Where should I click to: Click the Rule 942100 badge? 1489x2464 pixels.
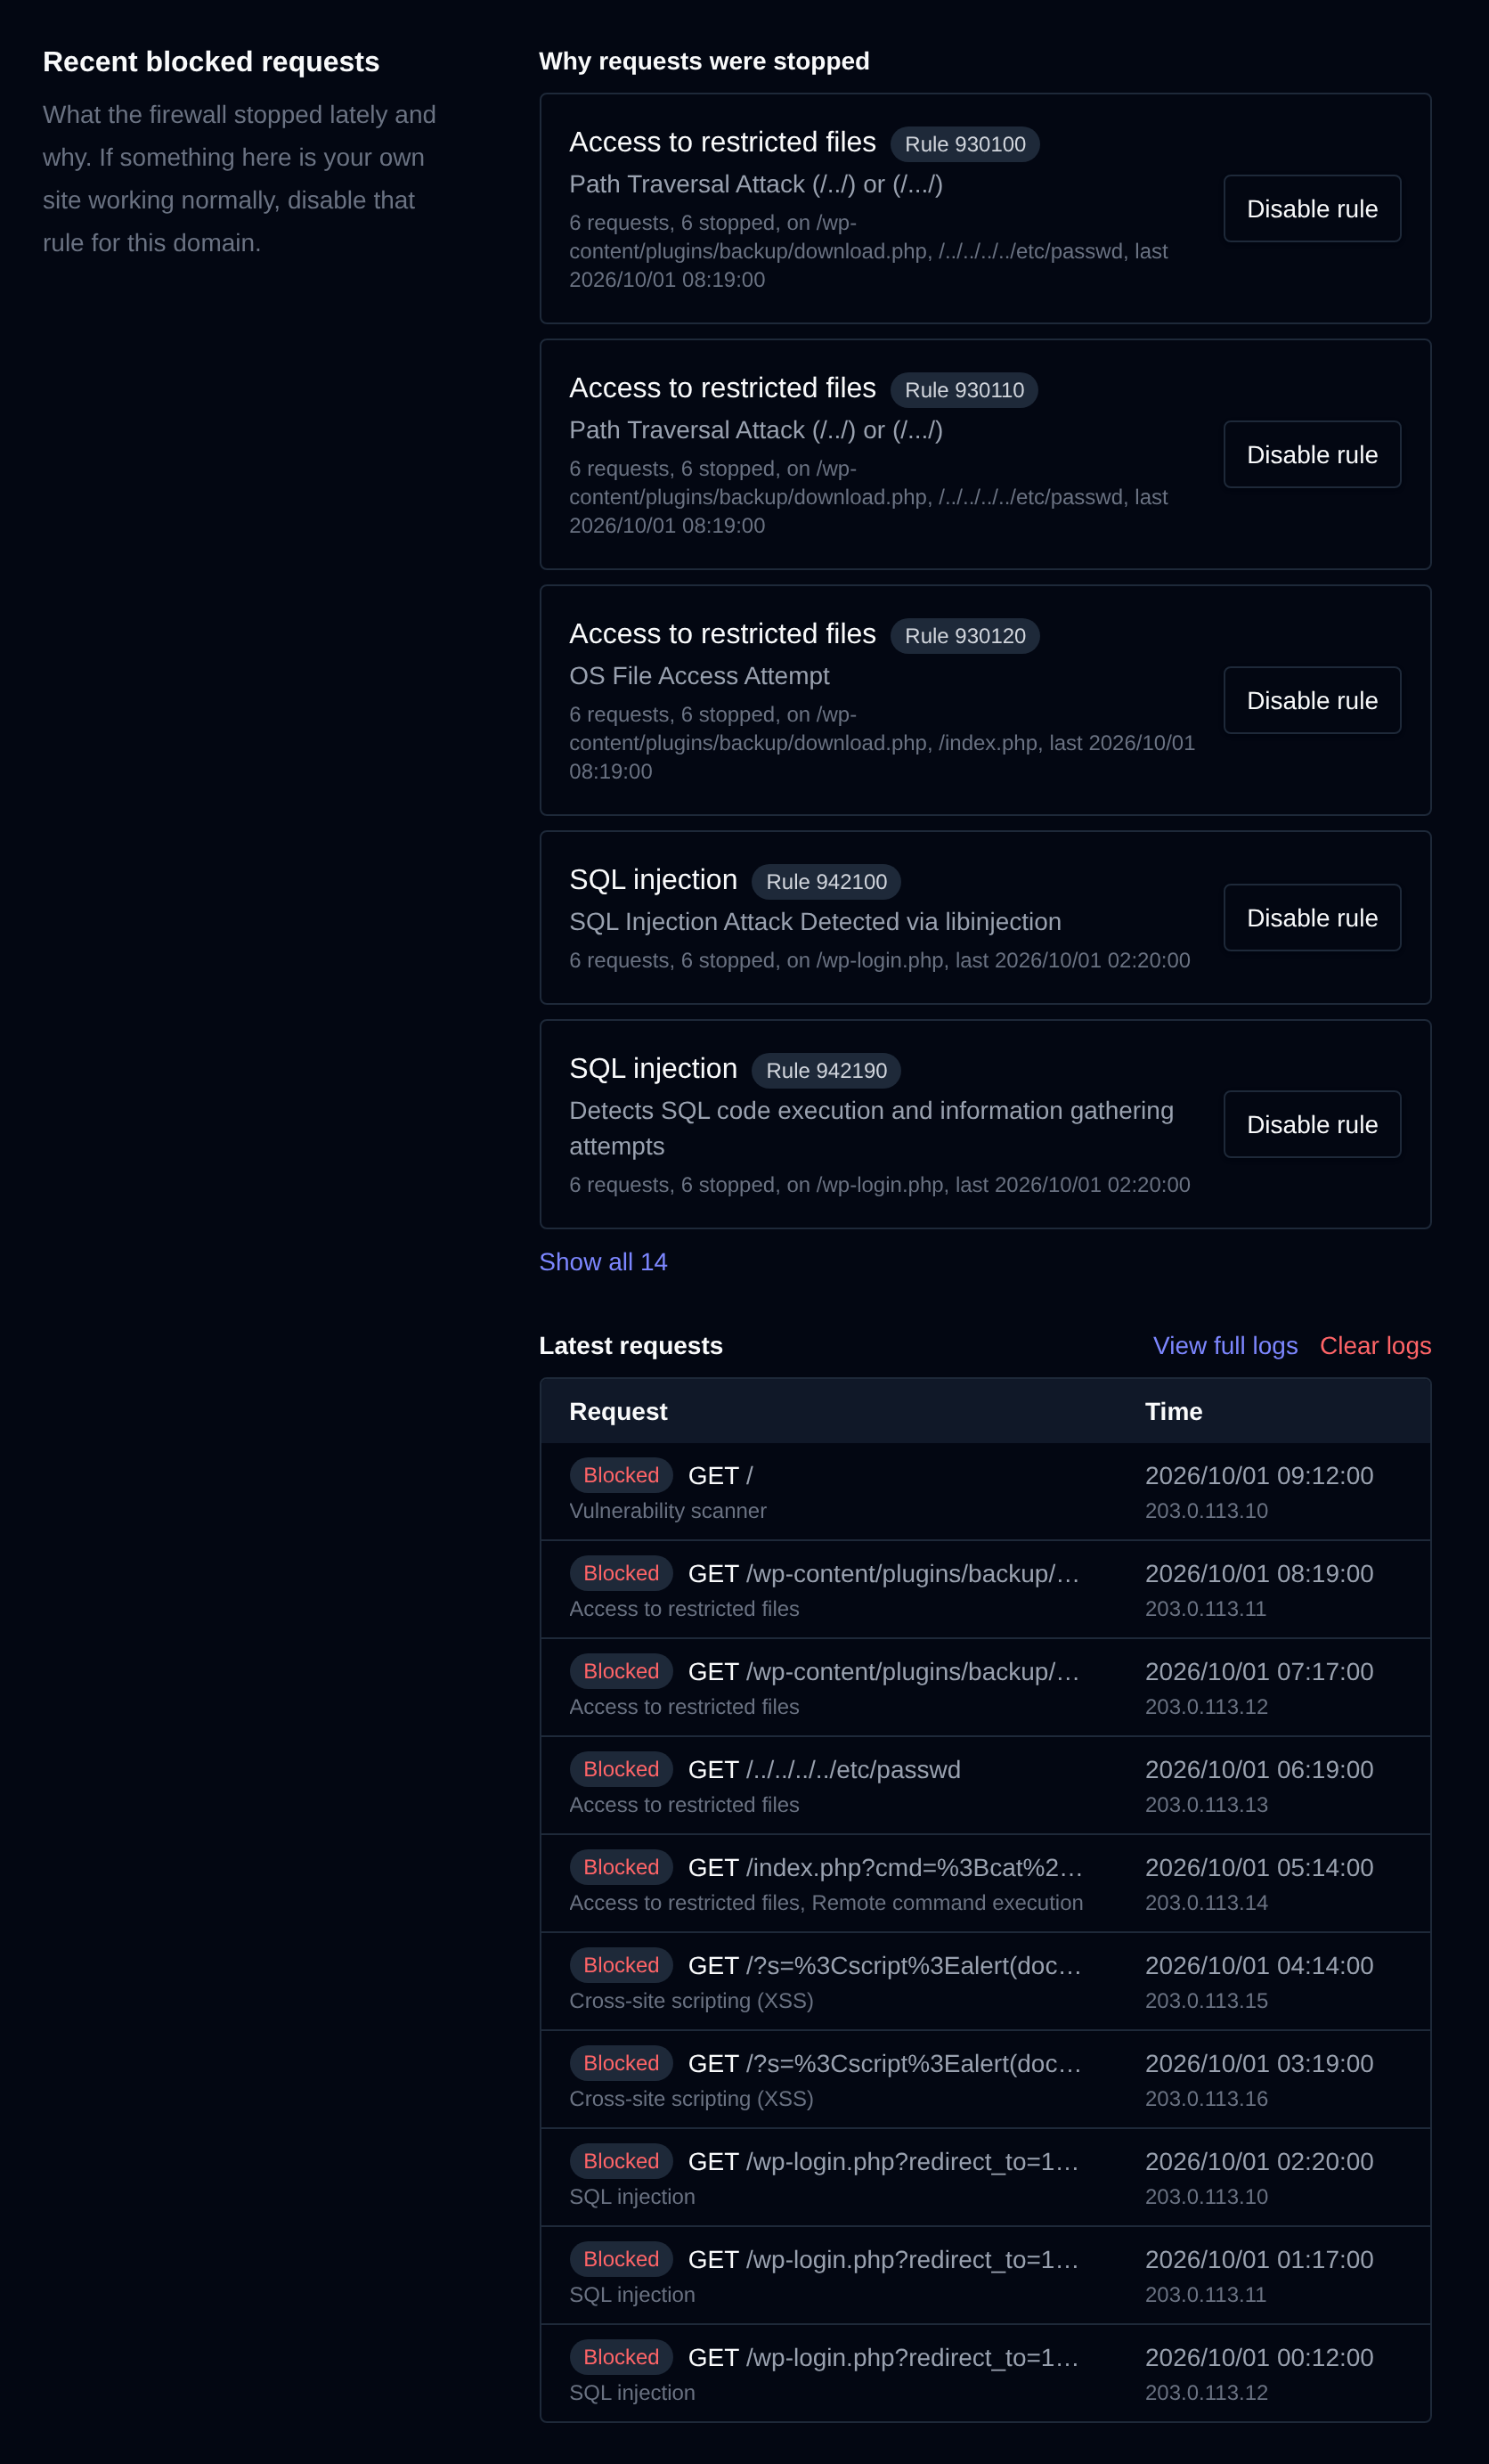pos(826,882)
